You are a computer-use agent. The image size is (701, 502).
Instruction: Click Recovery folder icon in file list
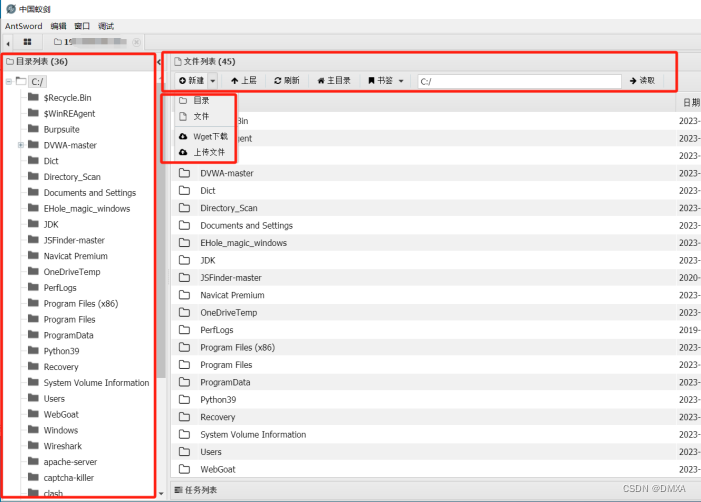[x=184, y=417]
